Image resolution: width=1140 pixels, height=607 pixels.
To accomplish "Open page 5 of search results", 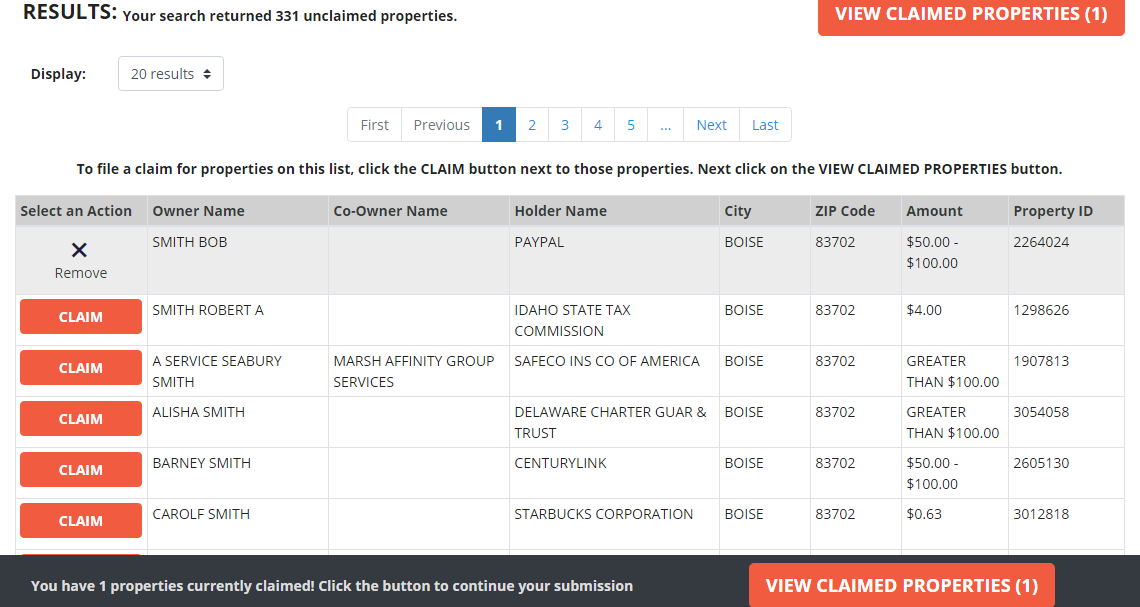I will (631, 124).
